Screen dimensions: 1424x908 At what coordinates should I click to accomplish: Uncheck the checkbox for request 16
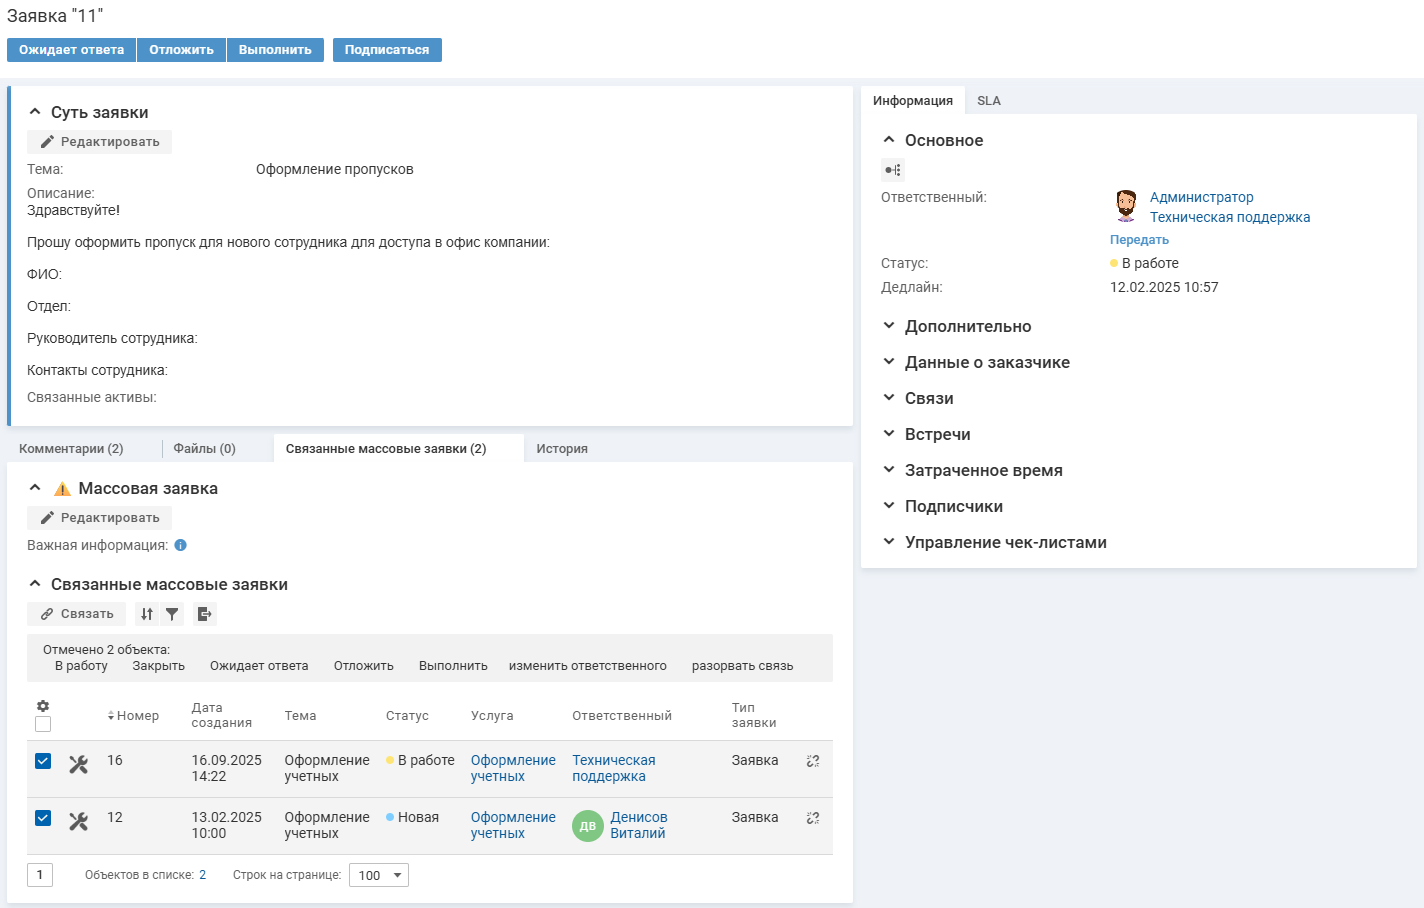43,761
